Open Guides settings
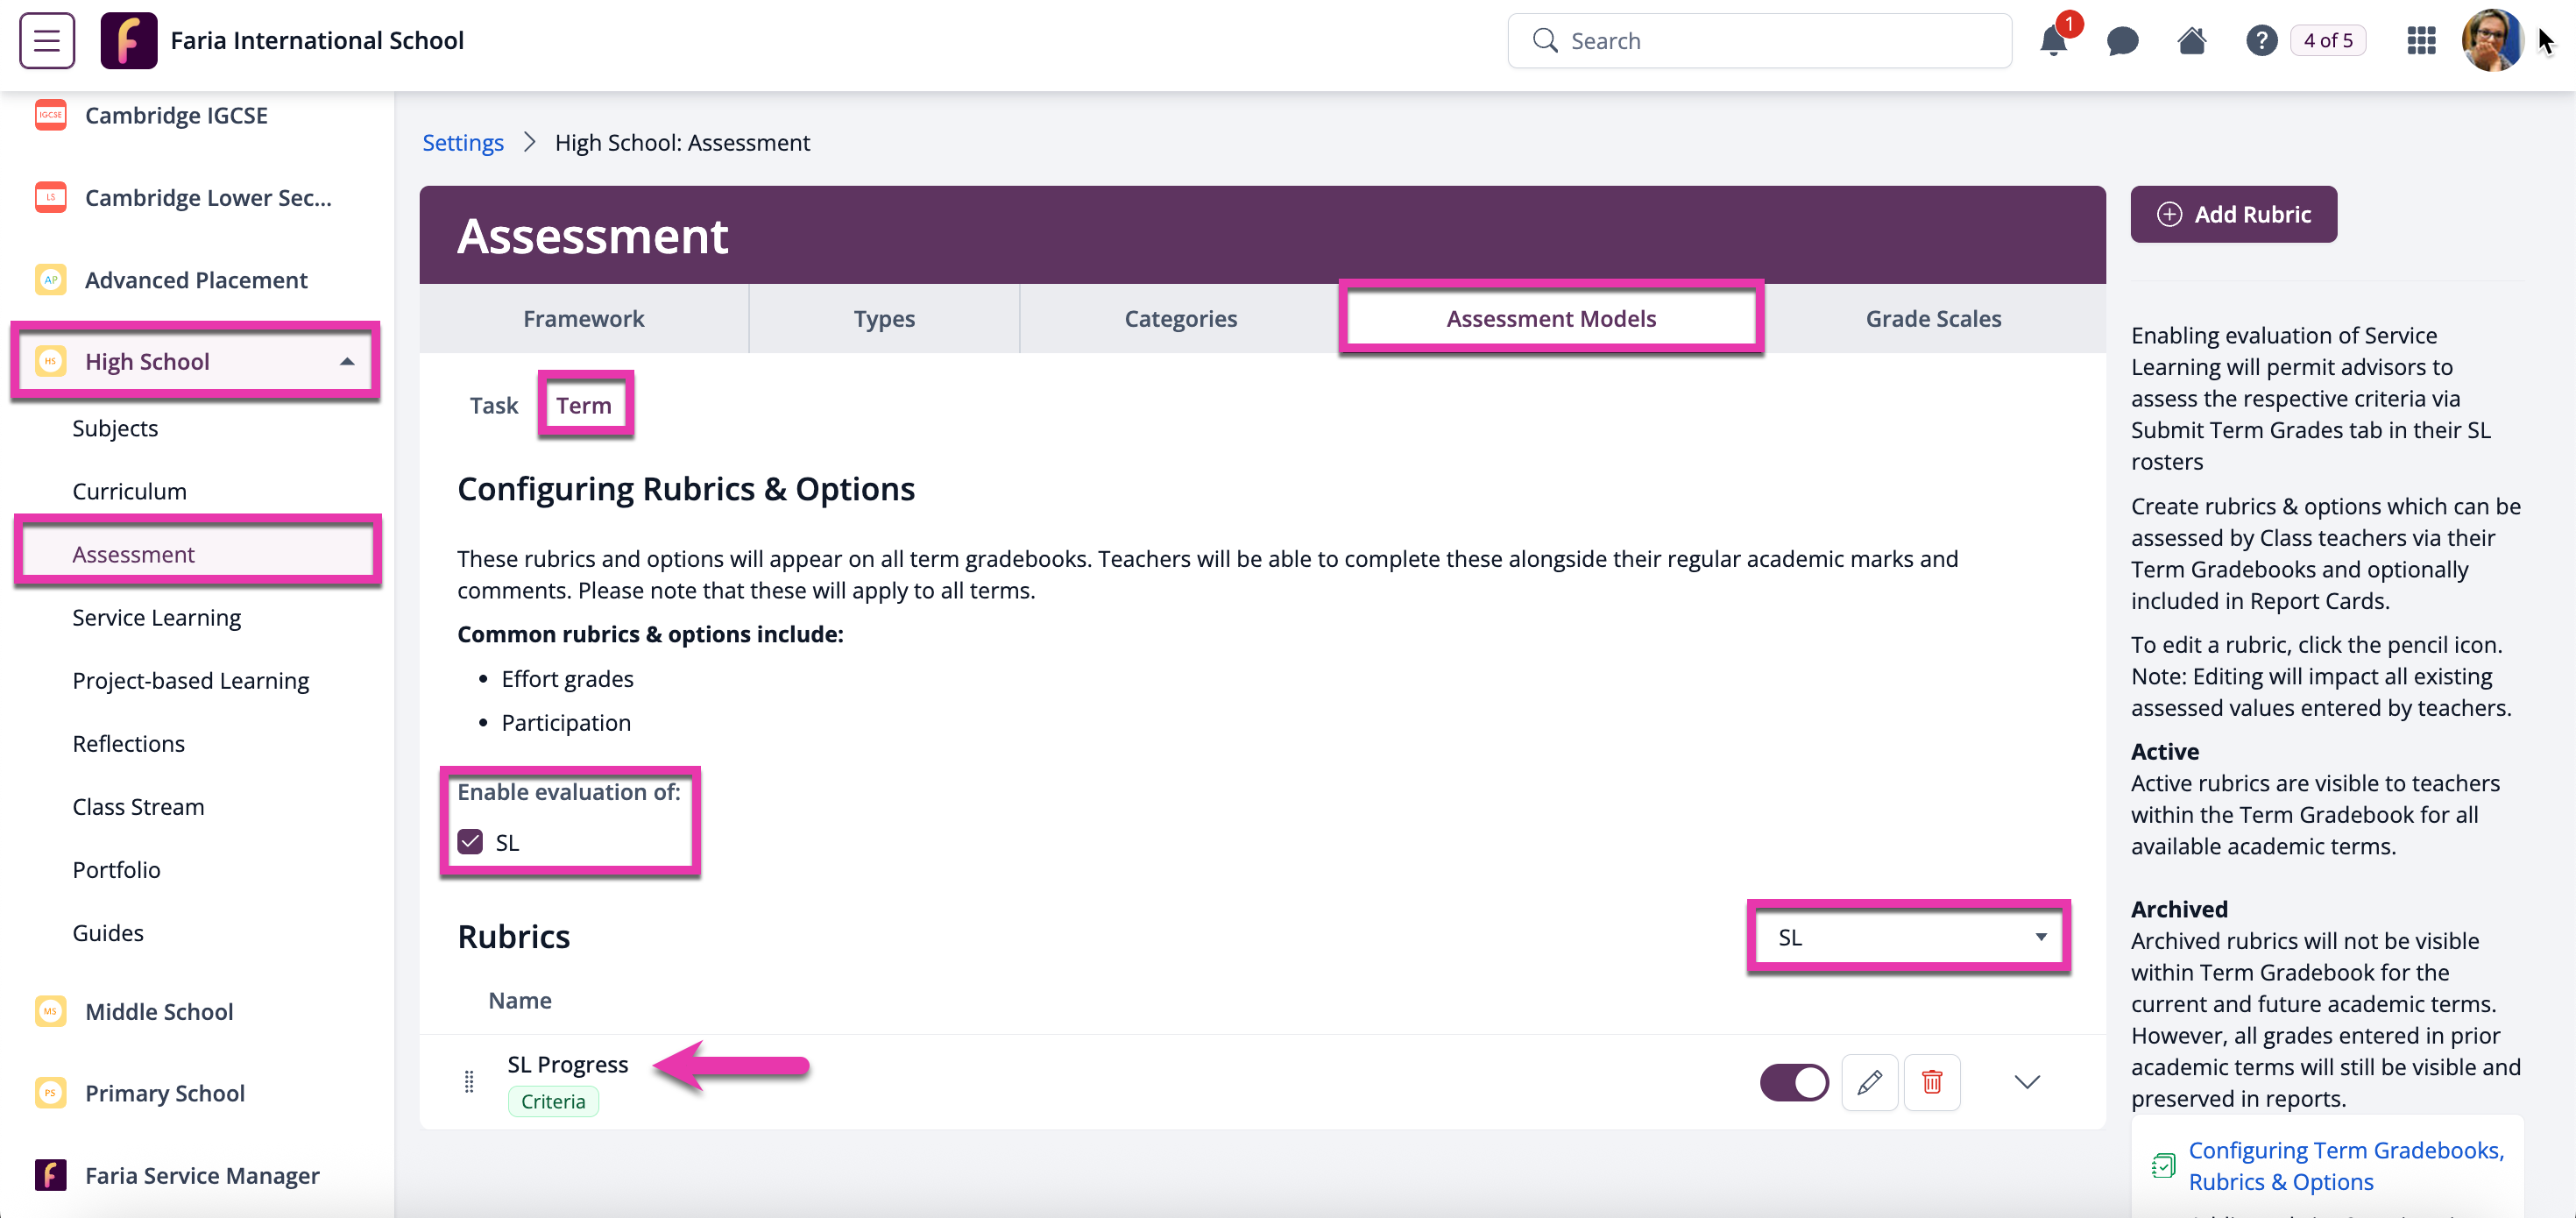 108,932
